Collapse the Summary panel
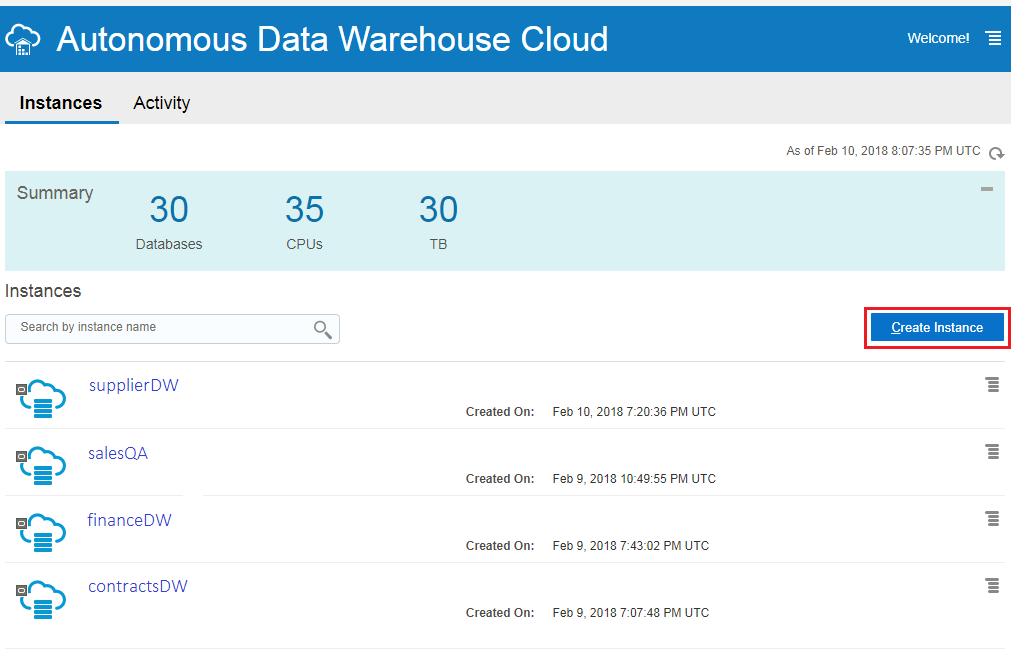 987,188
